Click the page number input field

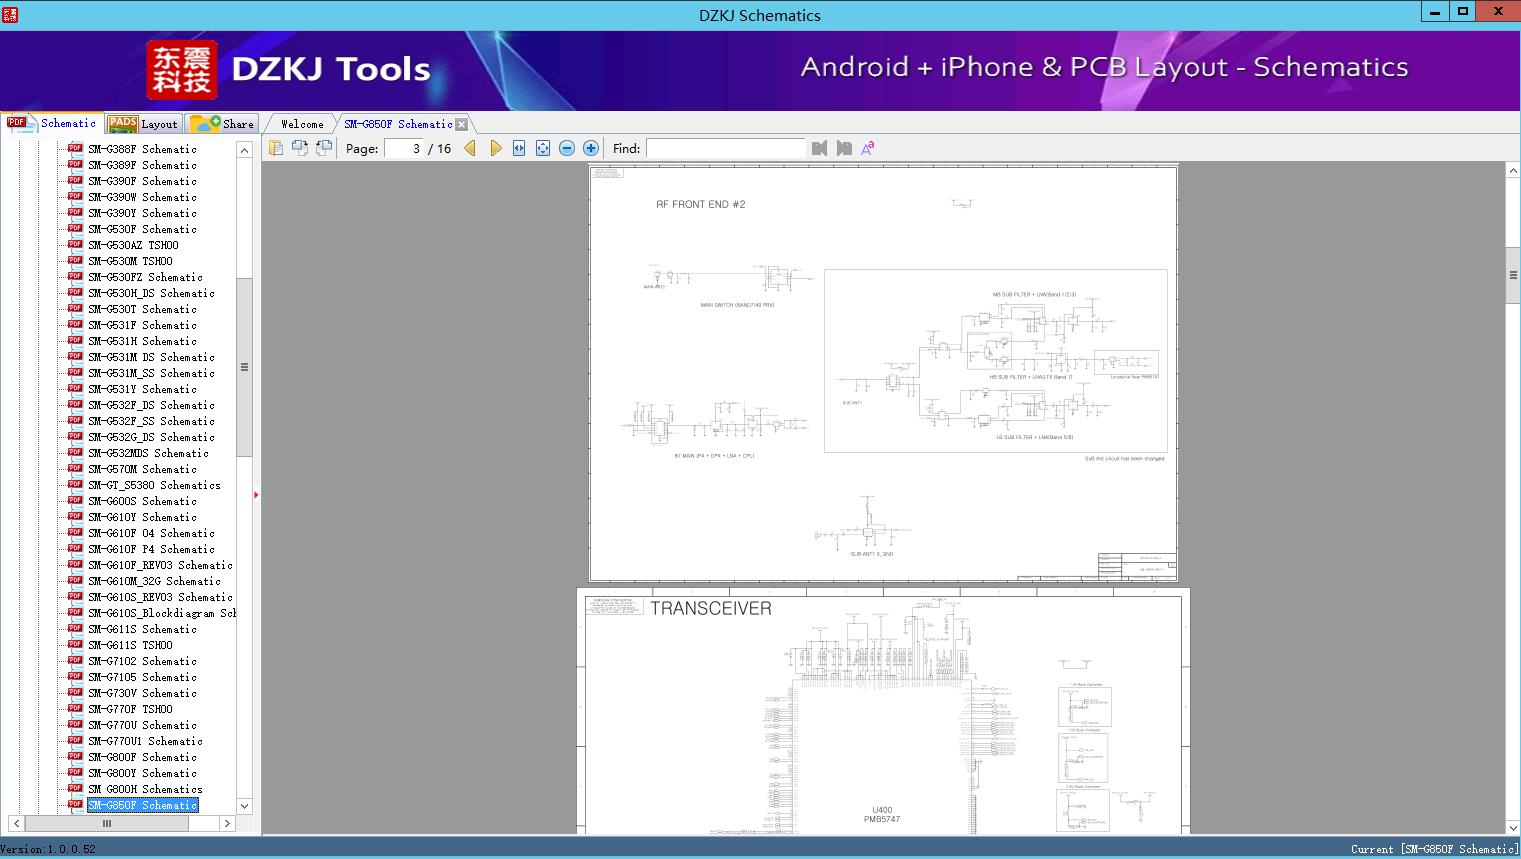point(403,148)
